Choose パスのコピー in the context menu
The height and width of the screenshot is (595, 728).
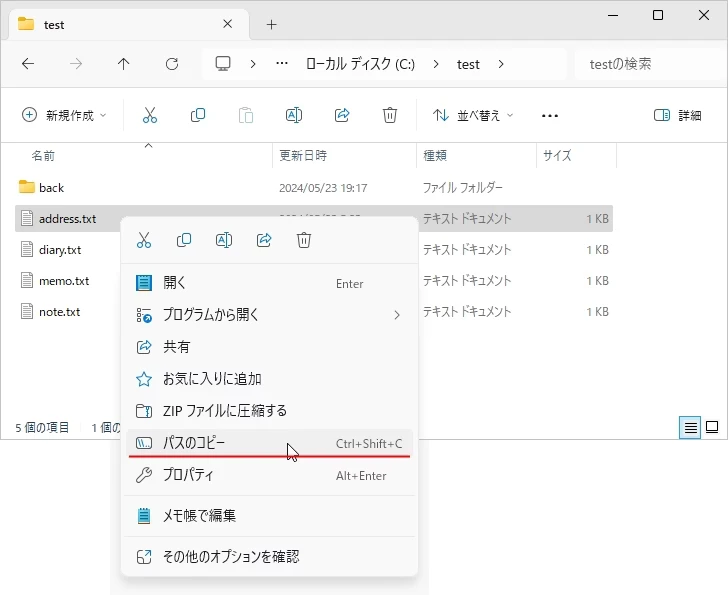(x=269, y=443)
